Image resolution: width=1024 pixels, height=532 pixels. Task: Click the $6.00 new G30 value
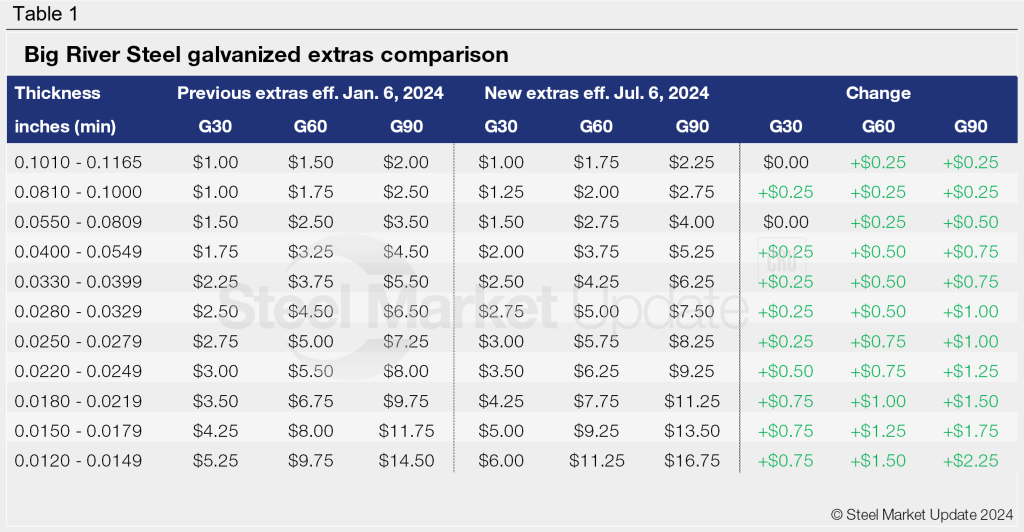click(x=500, y=461)
